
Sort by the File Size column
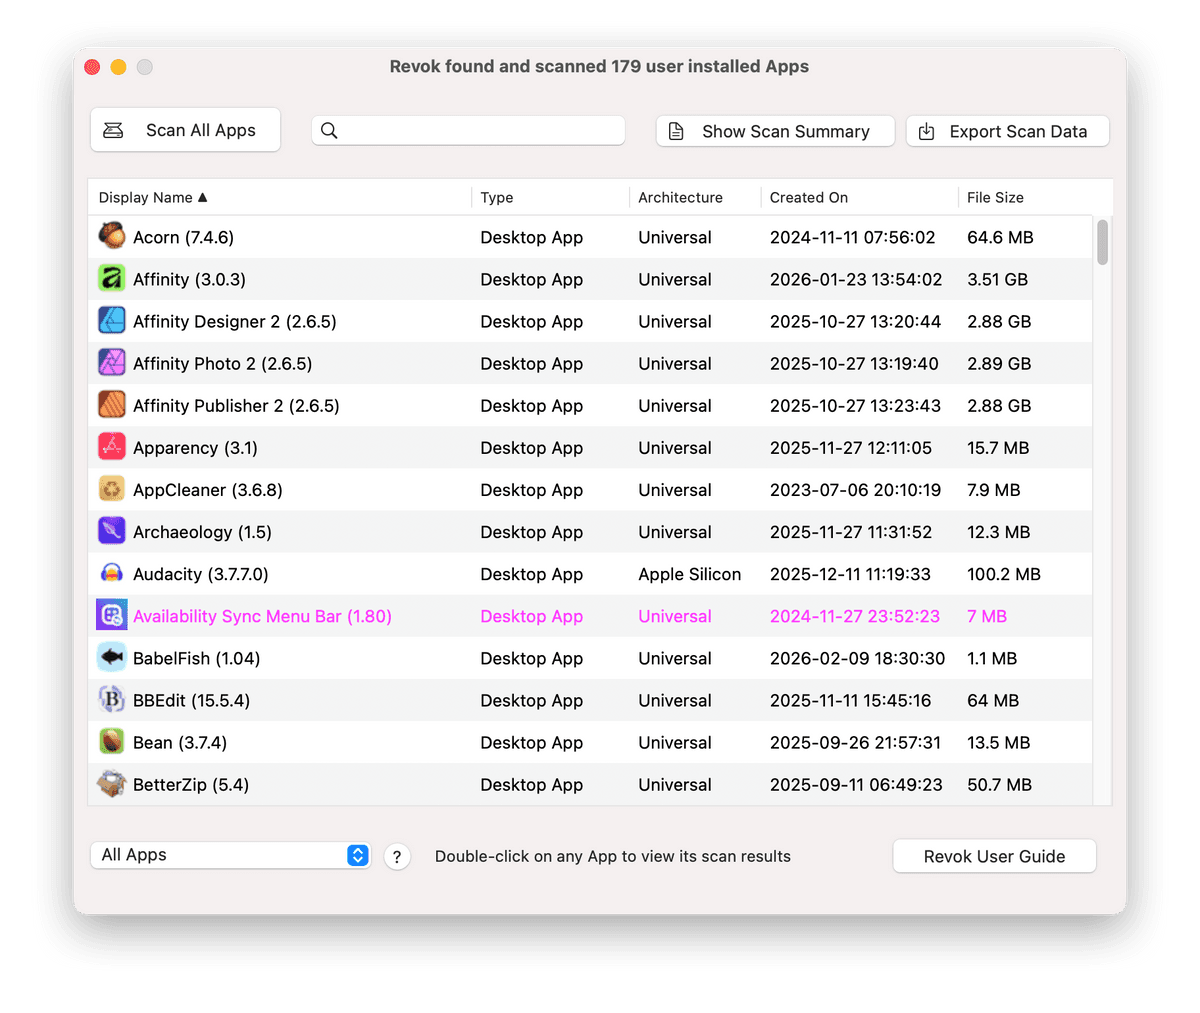[x=995, y=198]
